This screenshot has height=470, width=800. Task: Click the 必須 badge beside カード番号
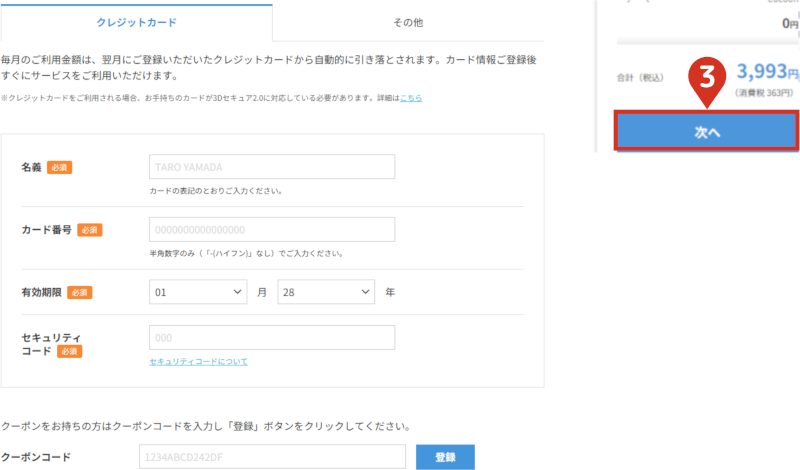coord(90,230)
